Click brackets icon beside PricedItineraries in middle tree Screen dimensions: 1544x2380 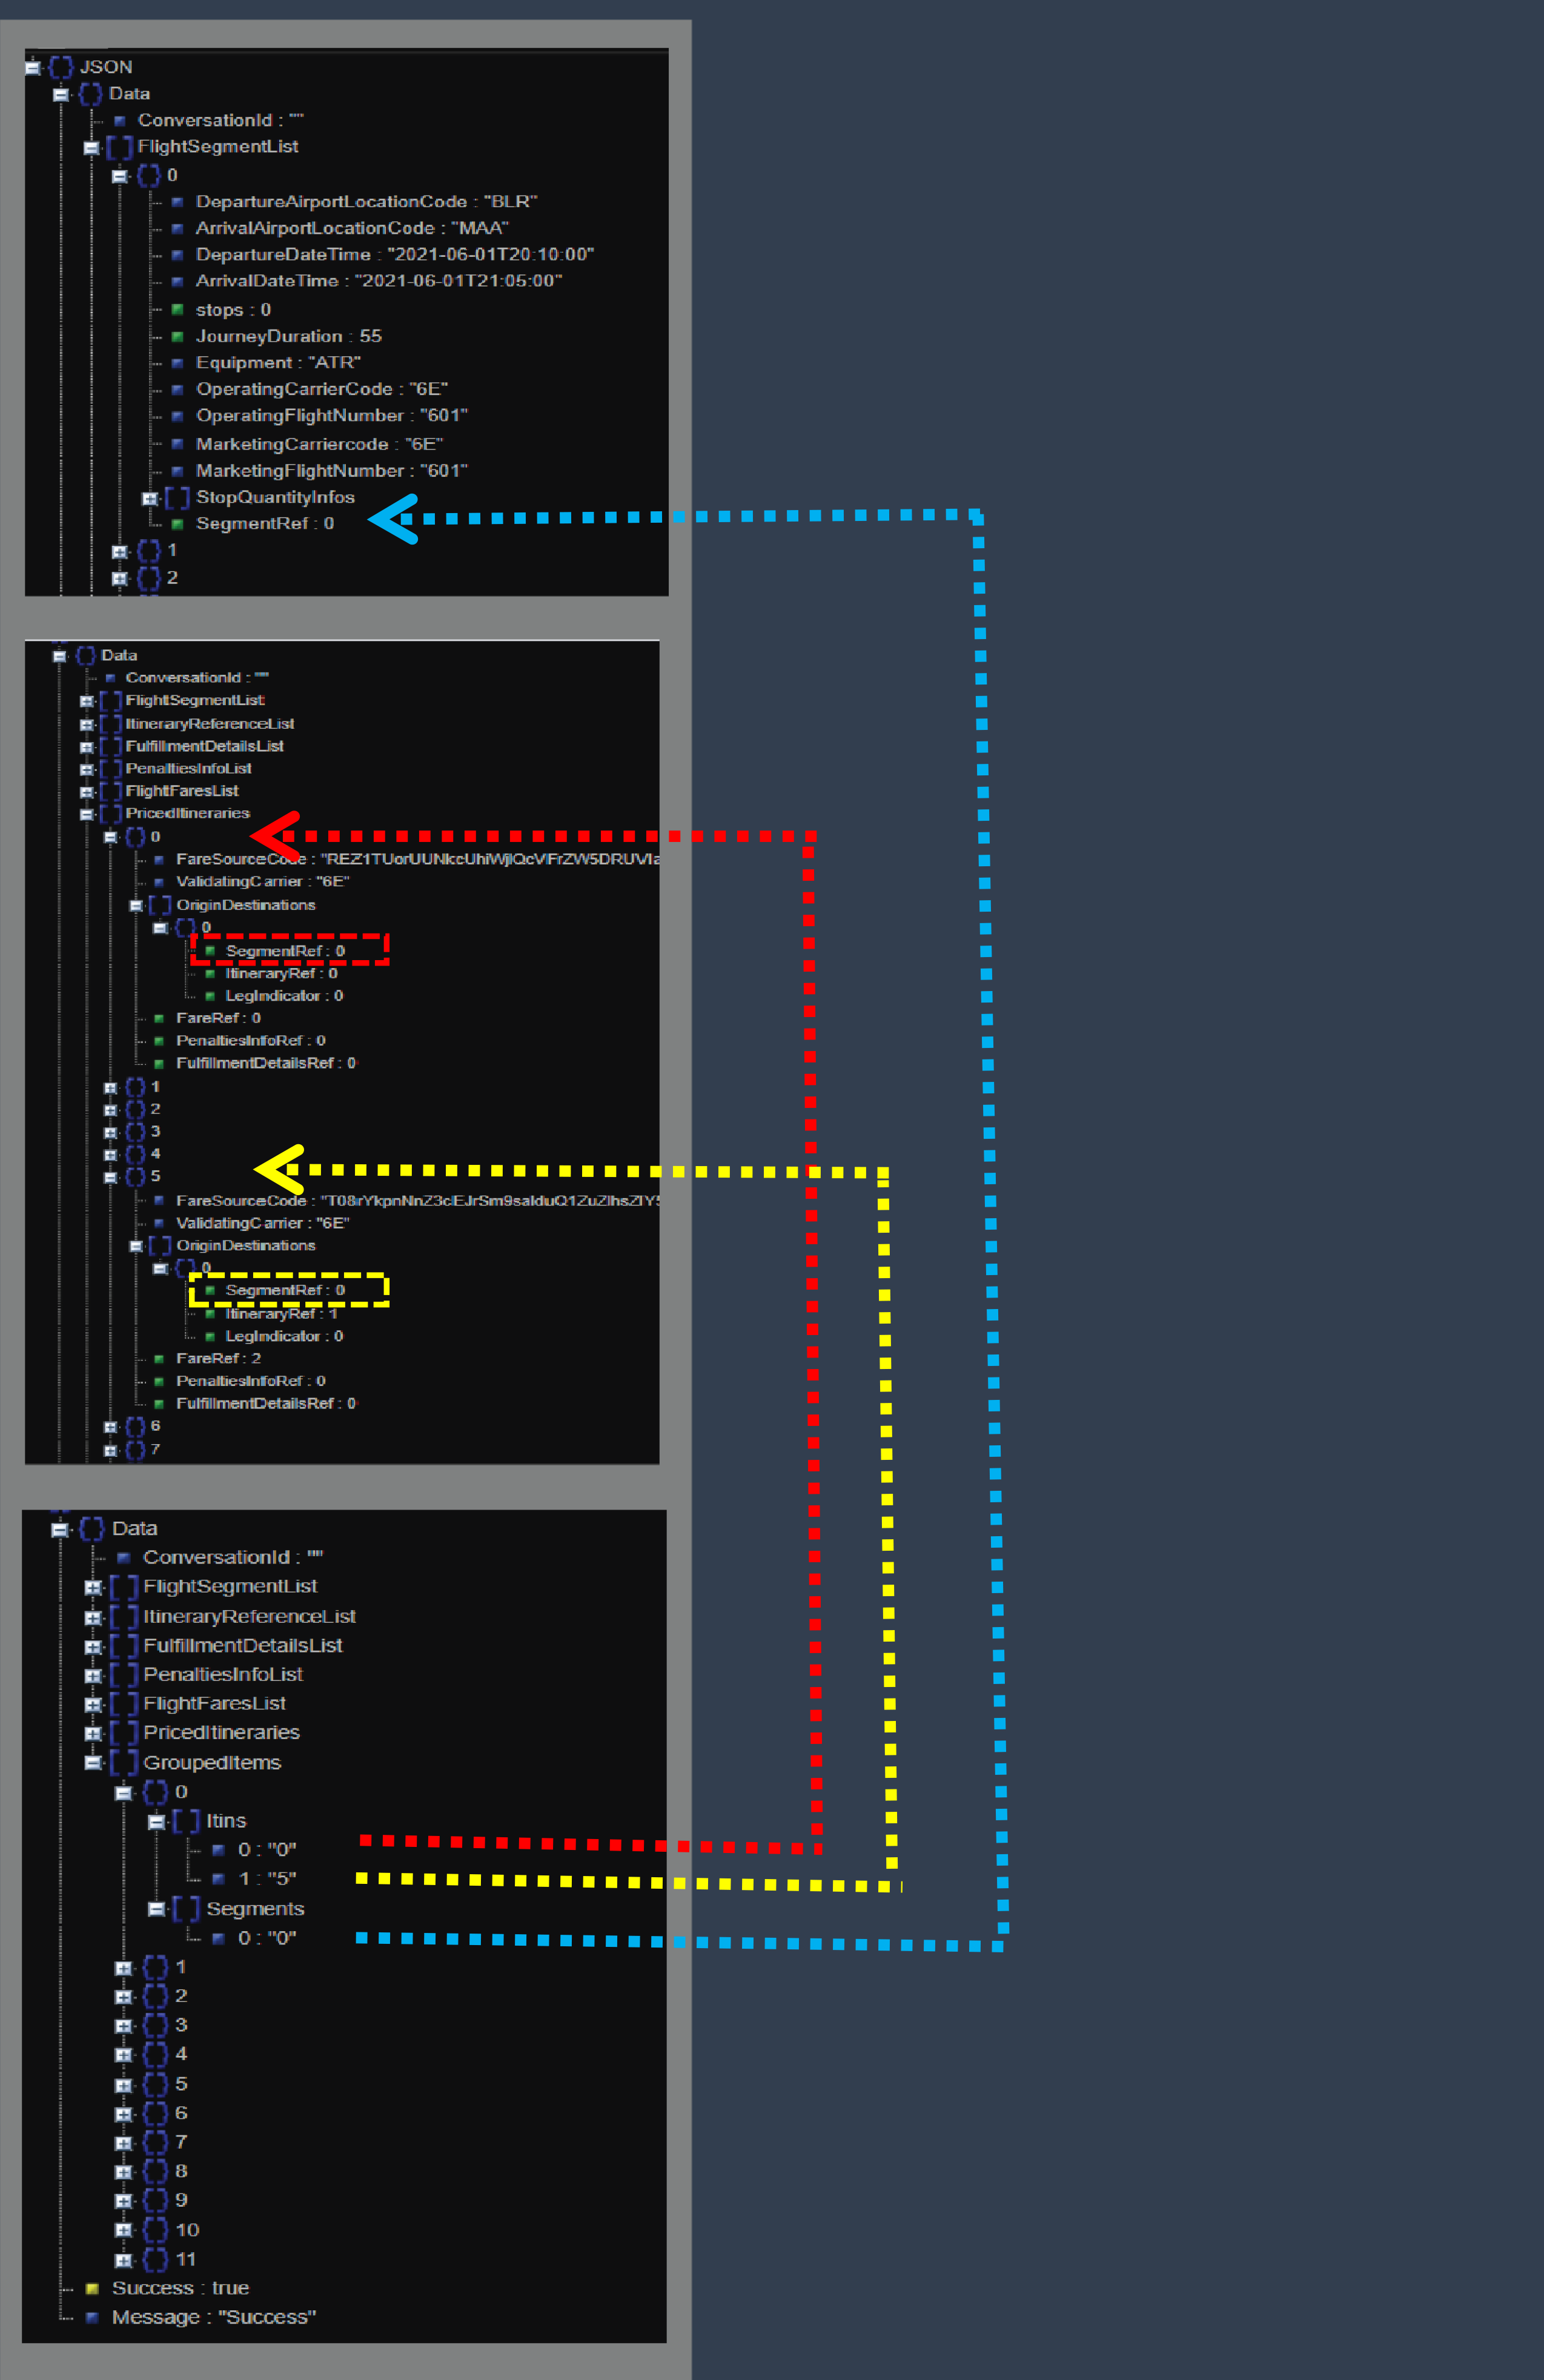click(x=110, y=814)
